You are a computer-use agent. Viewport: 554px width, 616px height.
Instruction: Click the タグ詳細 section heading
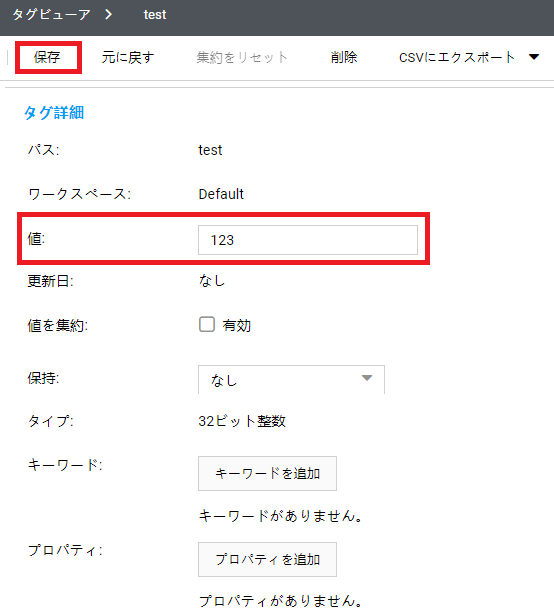[54, 113]
